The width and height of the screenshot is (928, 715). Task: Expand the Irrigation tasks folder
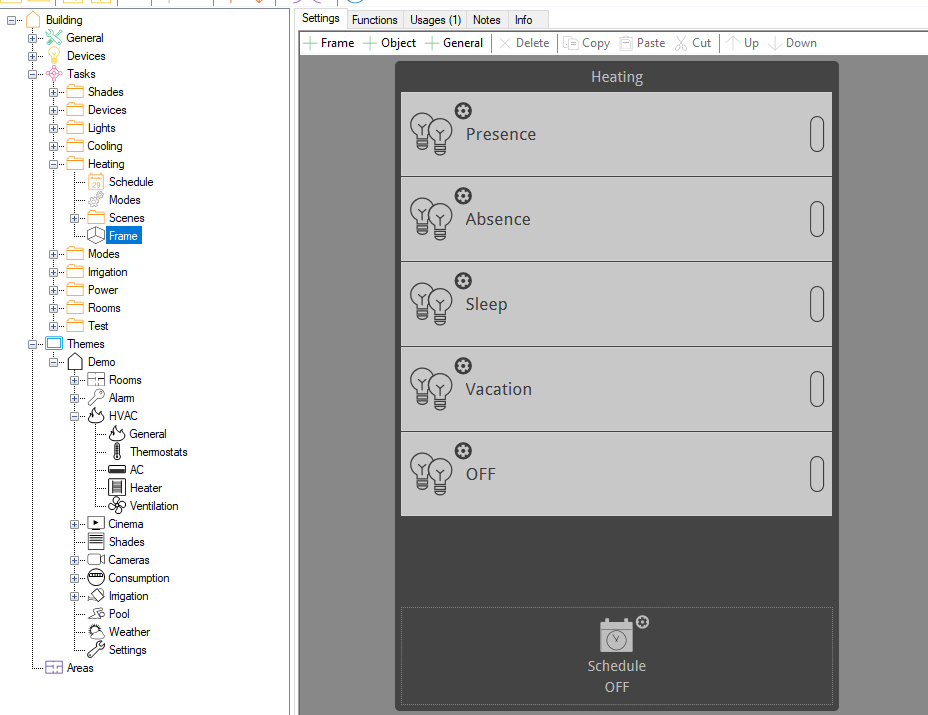click(x=54, y=272)
